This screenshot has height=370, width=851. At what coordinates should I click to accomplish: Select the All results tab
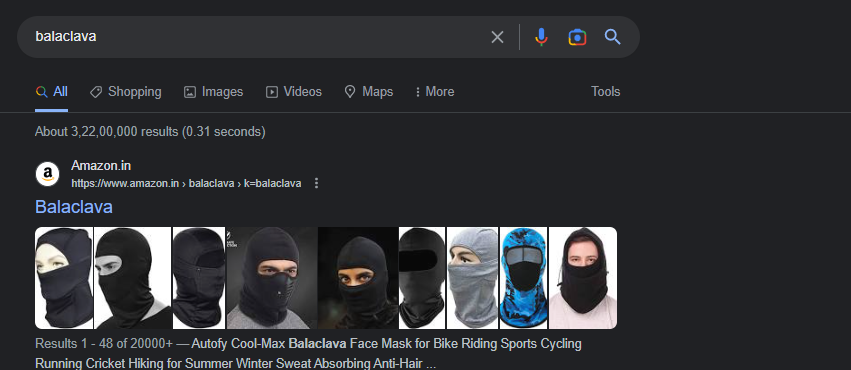pyautogui.click(x=52, y=92)
